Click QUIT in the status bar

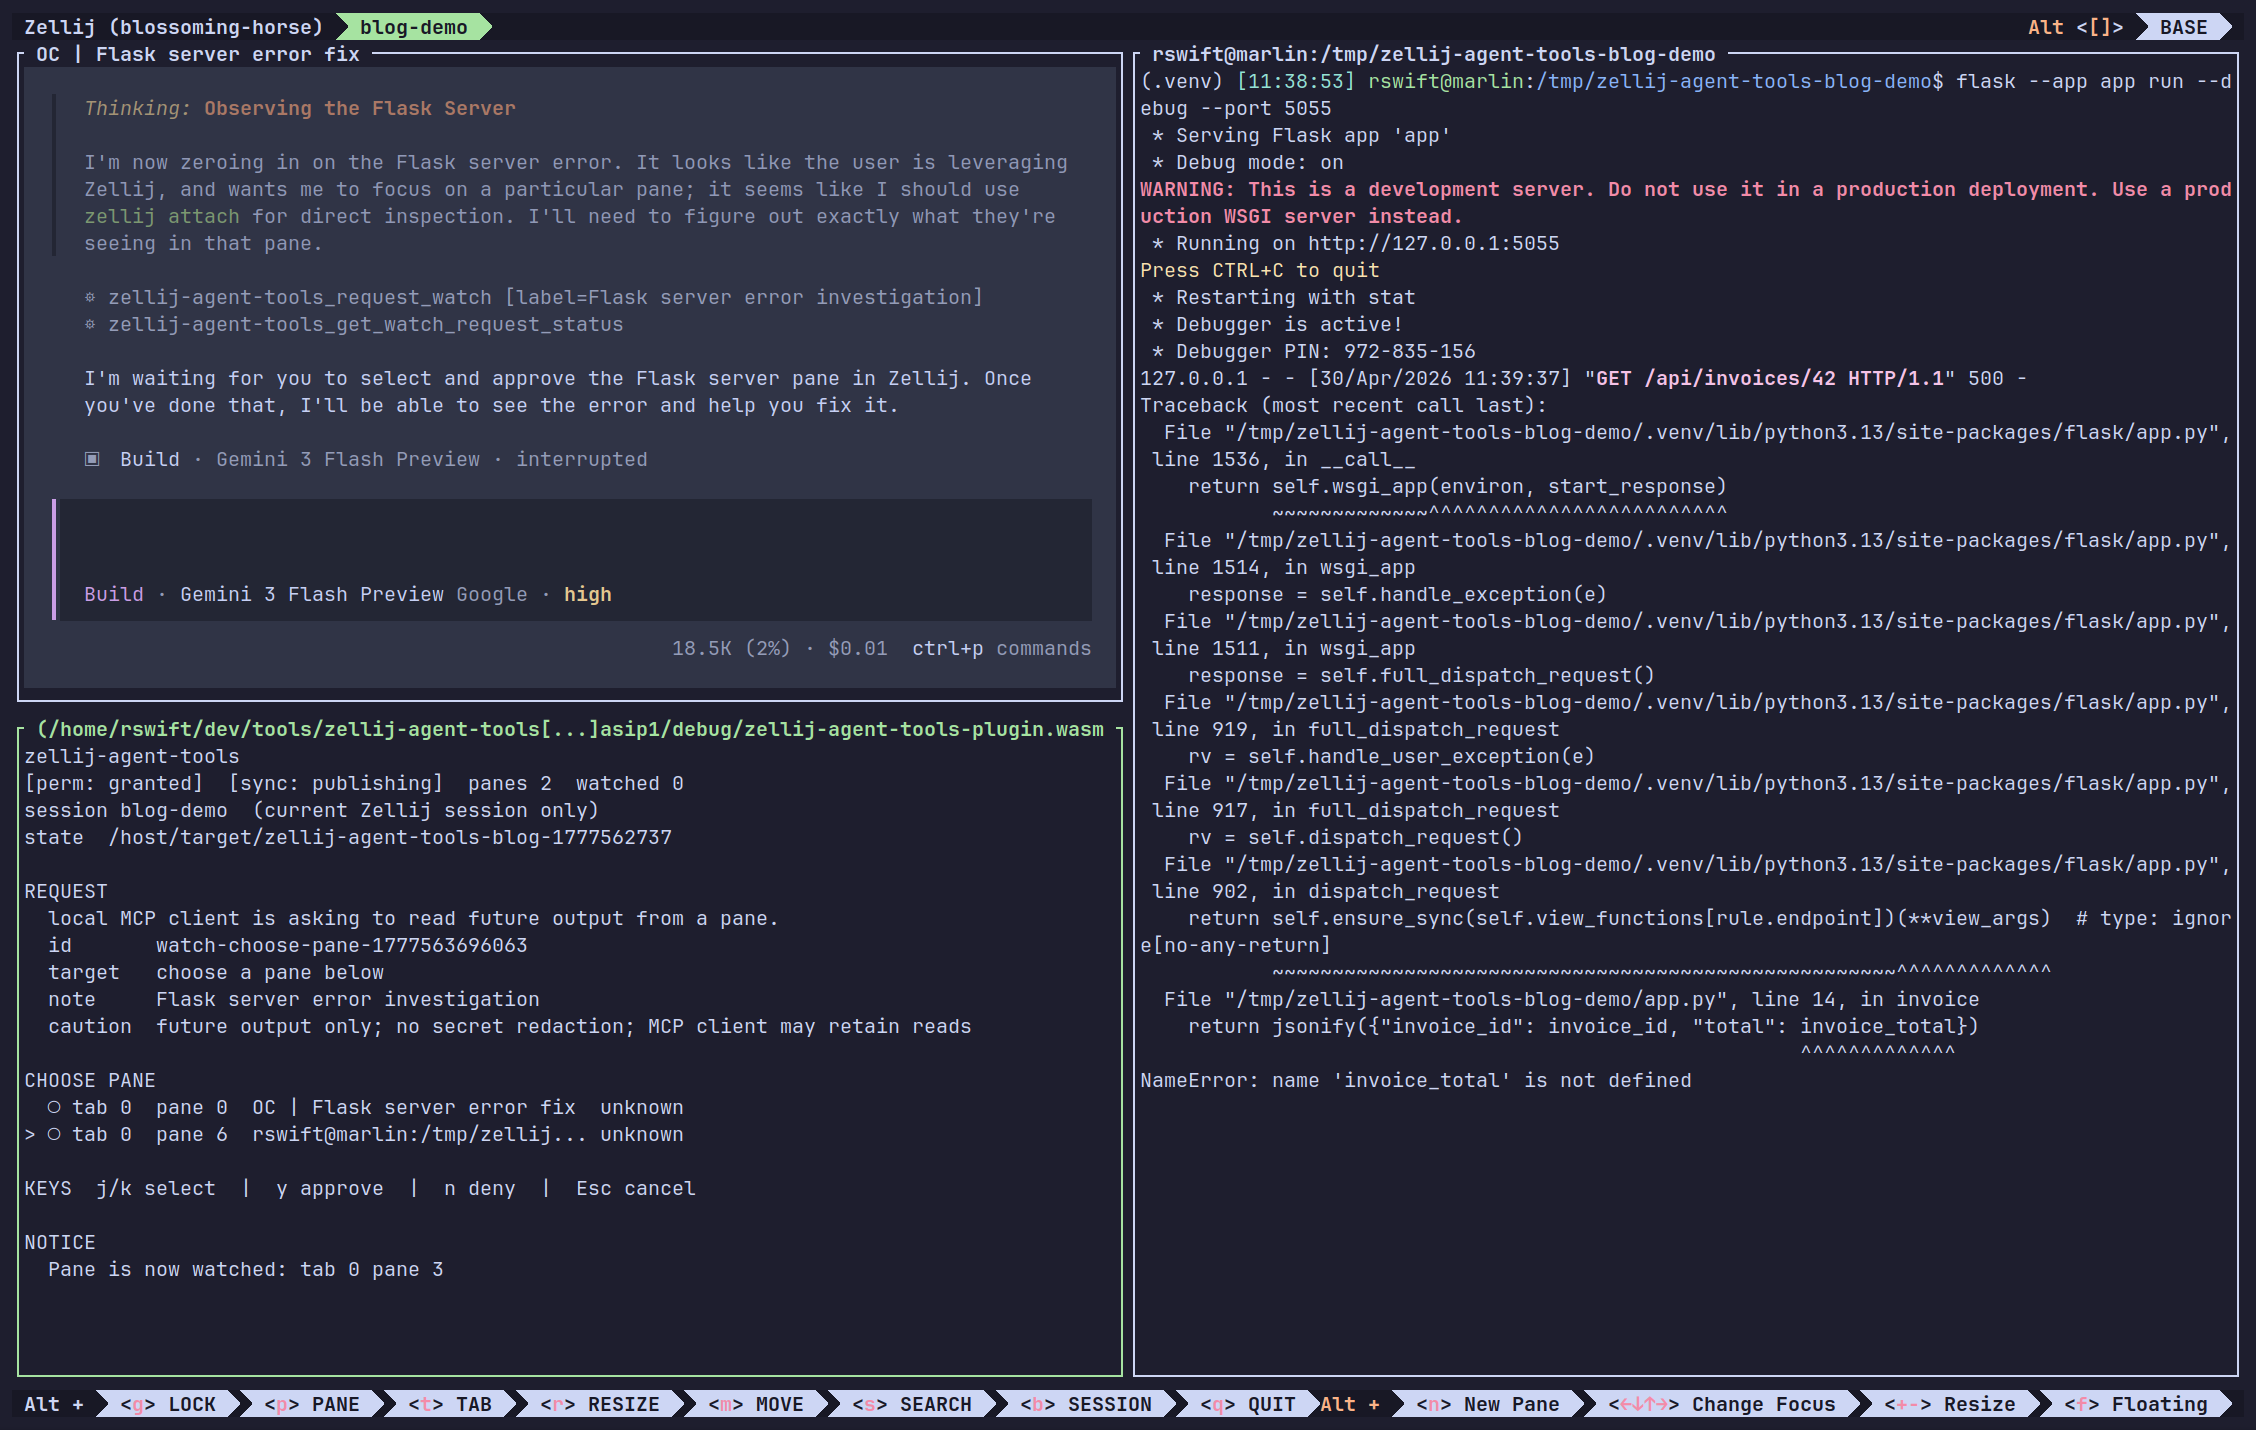pos(1248,1404)
